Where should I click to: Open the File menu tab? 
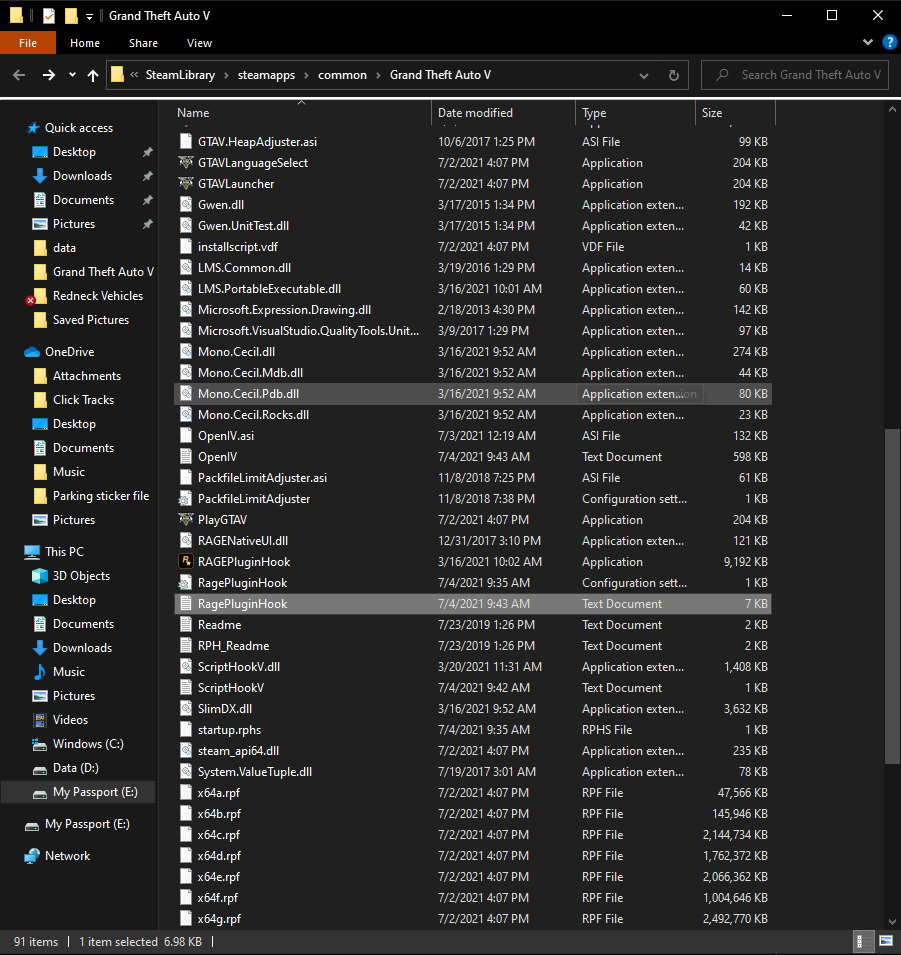[x=28, y=43]
